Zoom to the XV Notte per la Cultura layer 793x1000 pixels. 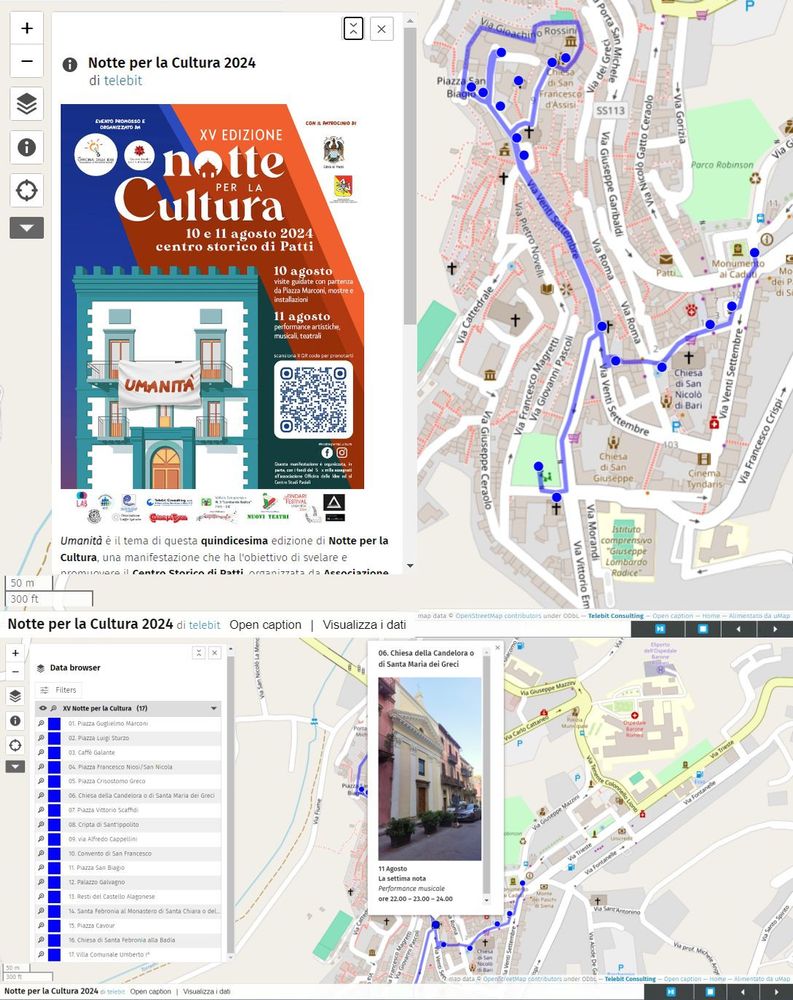click(54, 708)
